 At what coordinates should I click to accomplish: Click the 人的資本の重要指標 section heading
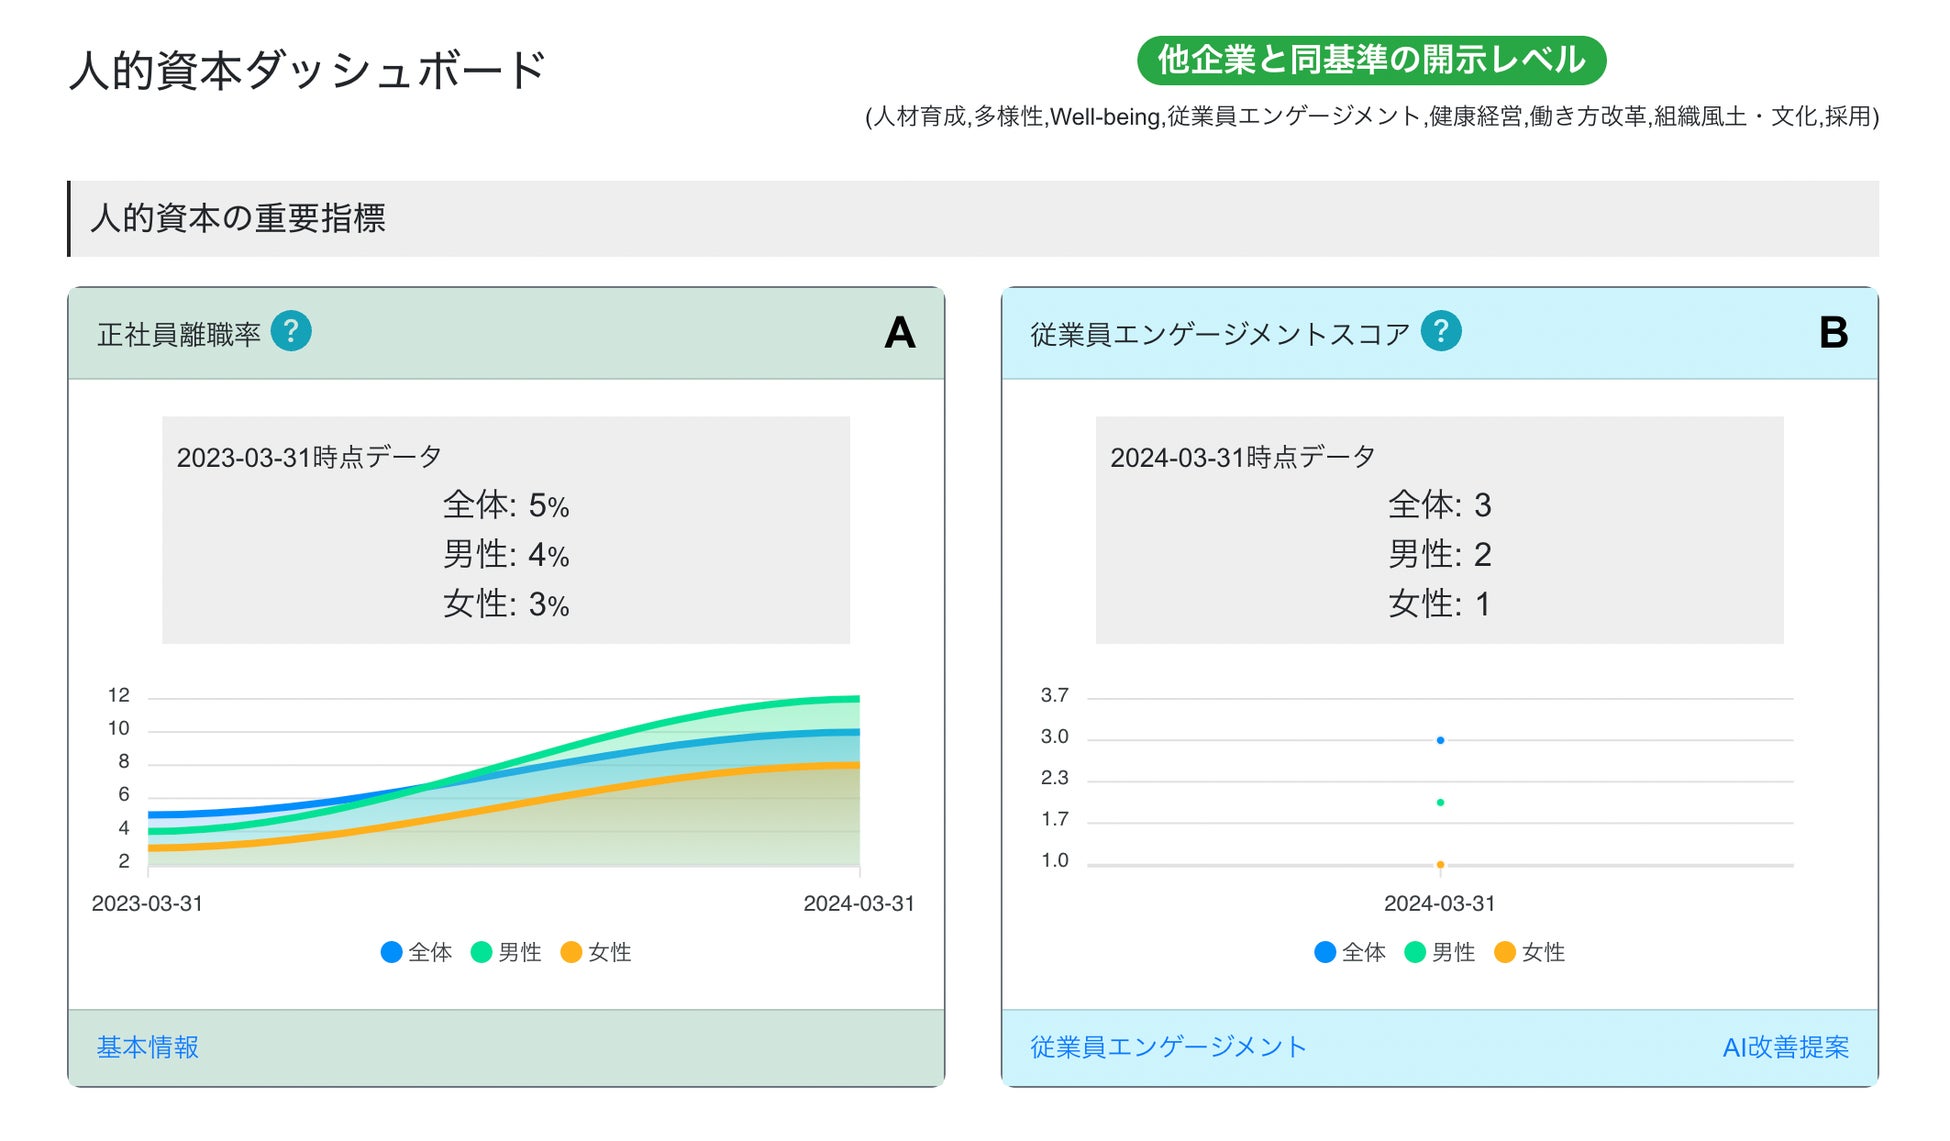tap(238, 218)
